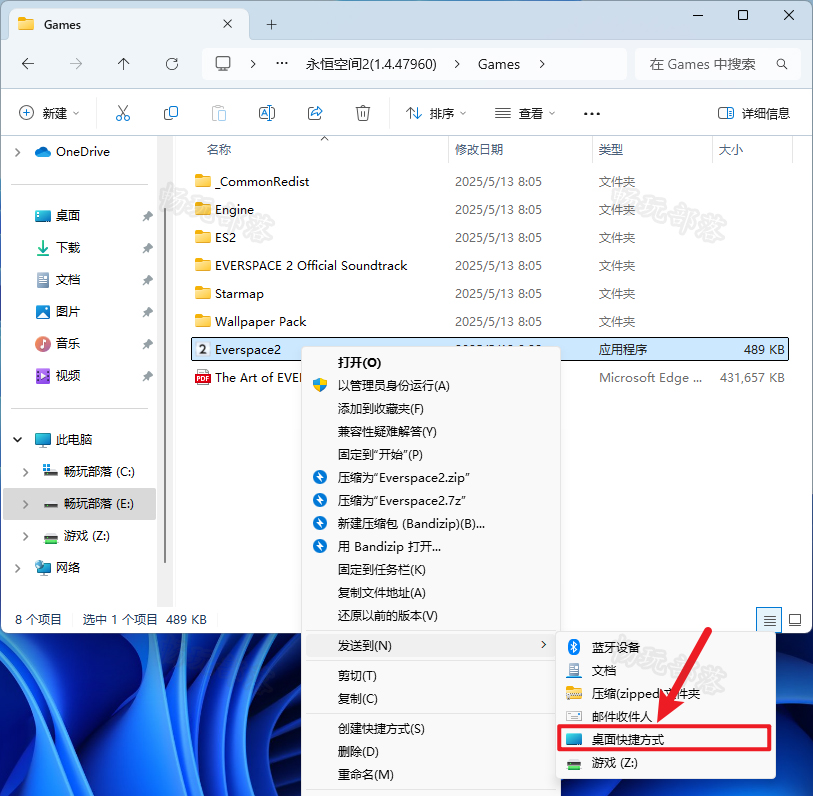
Task: Collapse the 此电脑 tree node
Action: (18, 440)
